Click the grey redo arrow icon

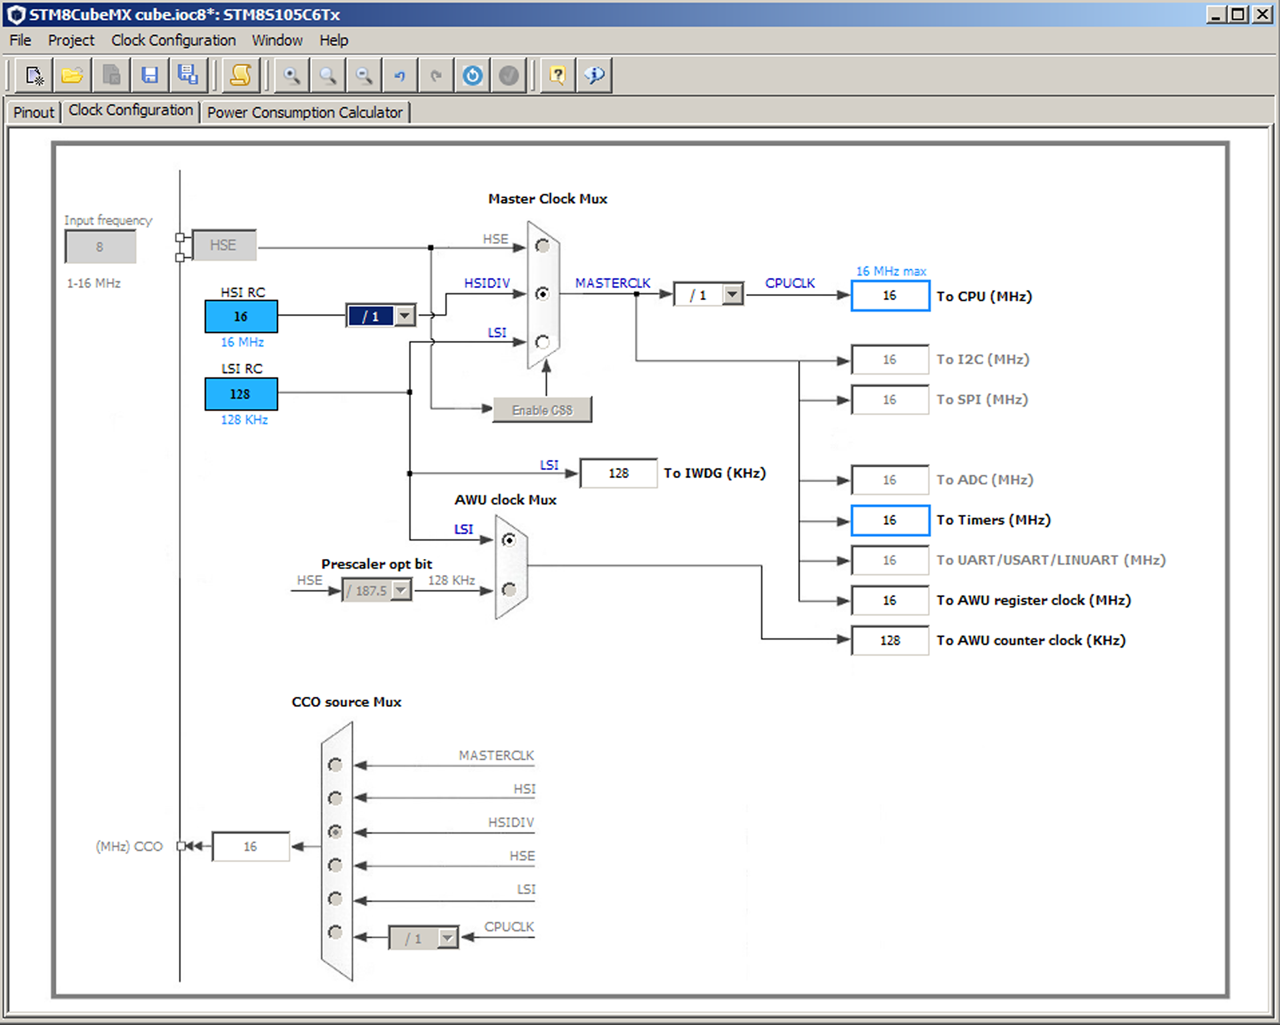tap(436, 75)
